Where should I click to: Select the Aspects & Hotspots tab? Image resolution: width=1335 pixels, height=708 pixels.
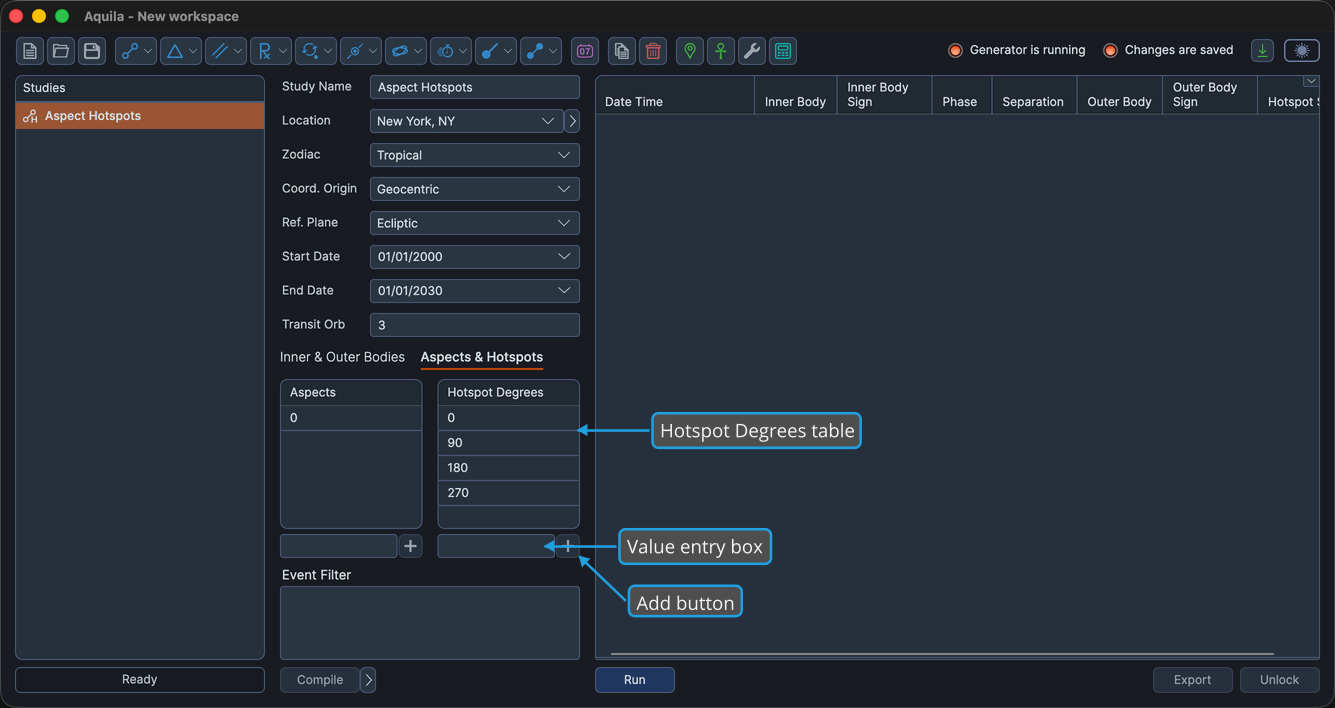482,357
